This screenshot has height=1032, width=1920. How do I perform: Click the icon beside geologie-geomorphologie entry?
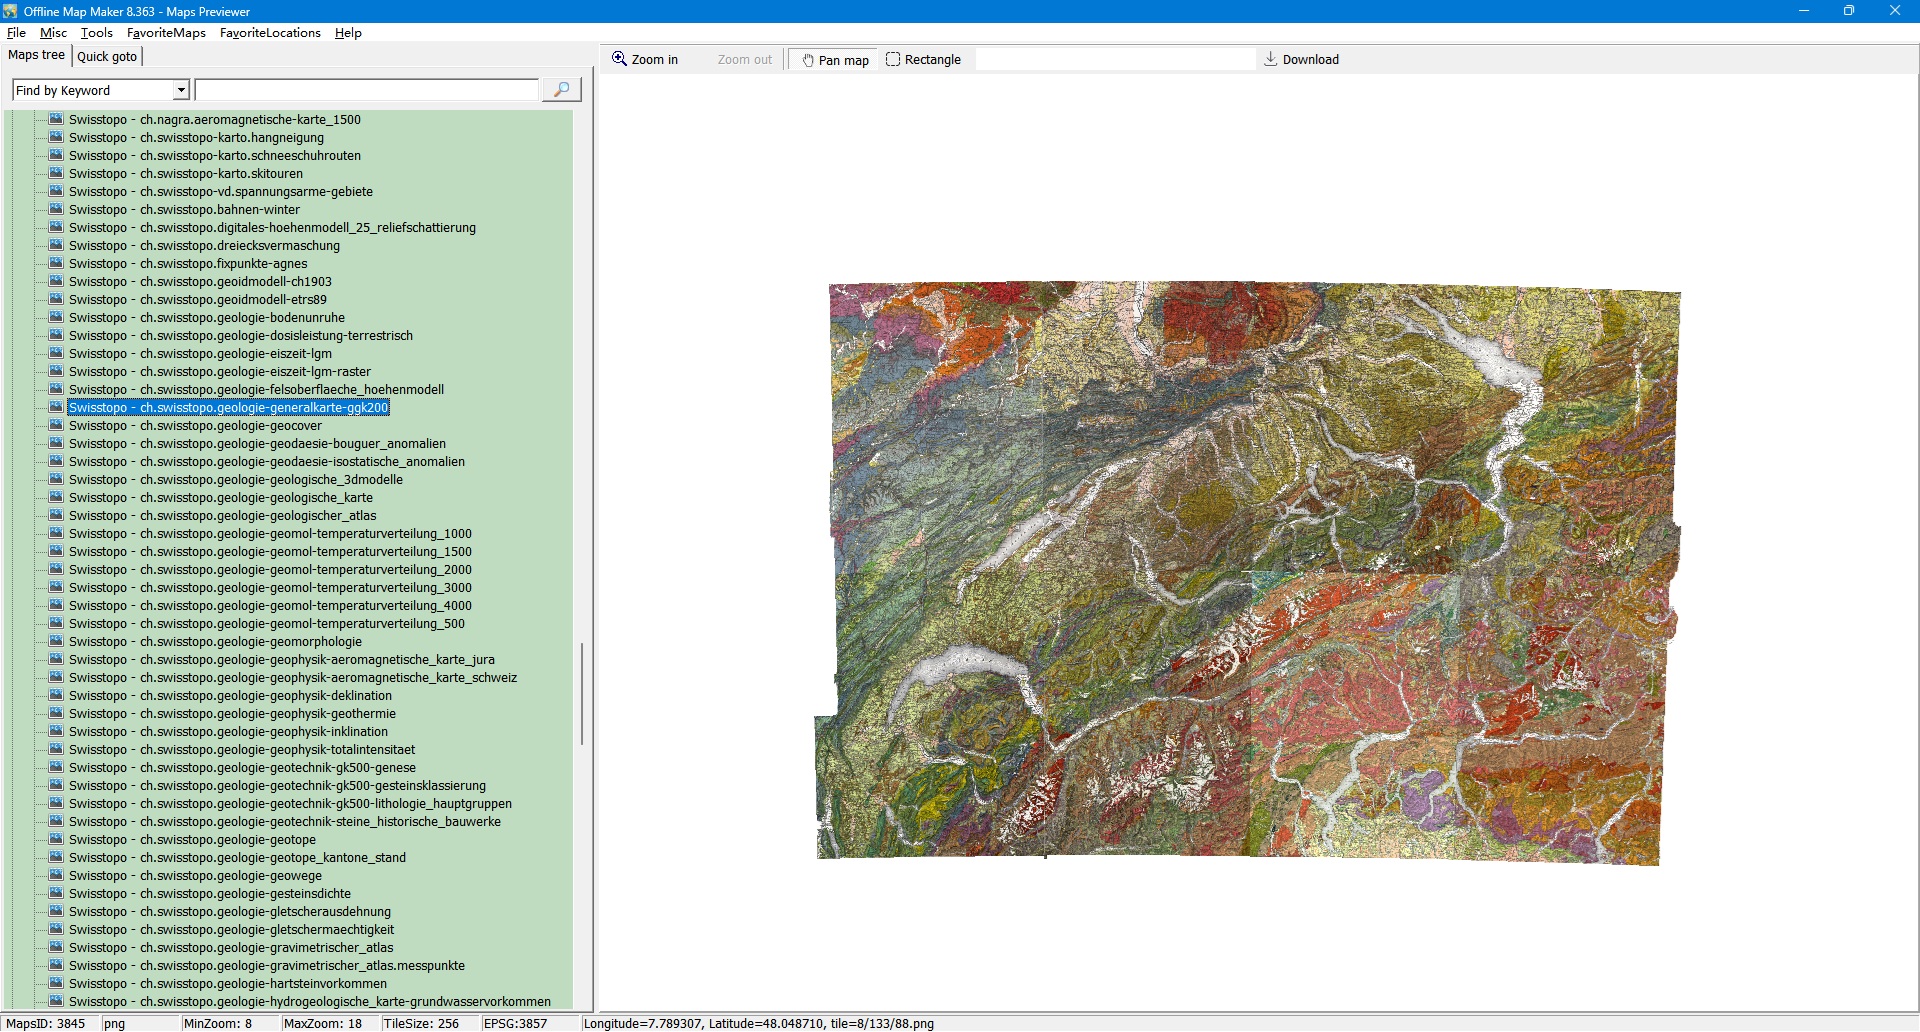click(x=56, y=641)
